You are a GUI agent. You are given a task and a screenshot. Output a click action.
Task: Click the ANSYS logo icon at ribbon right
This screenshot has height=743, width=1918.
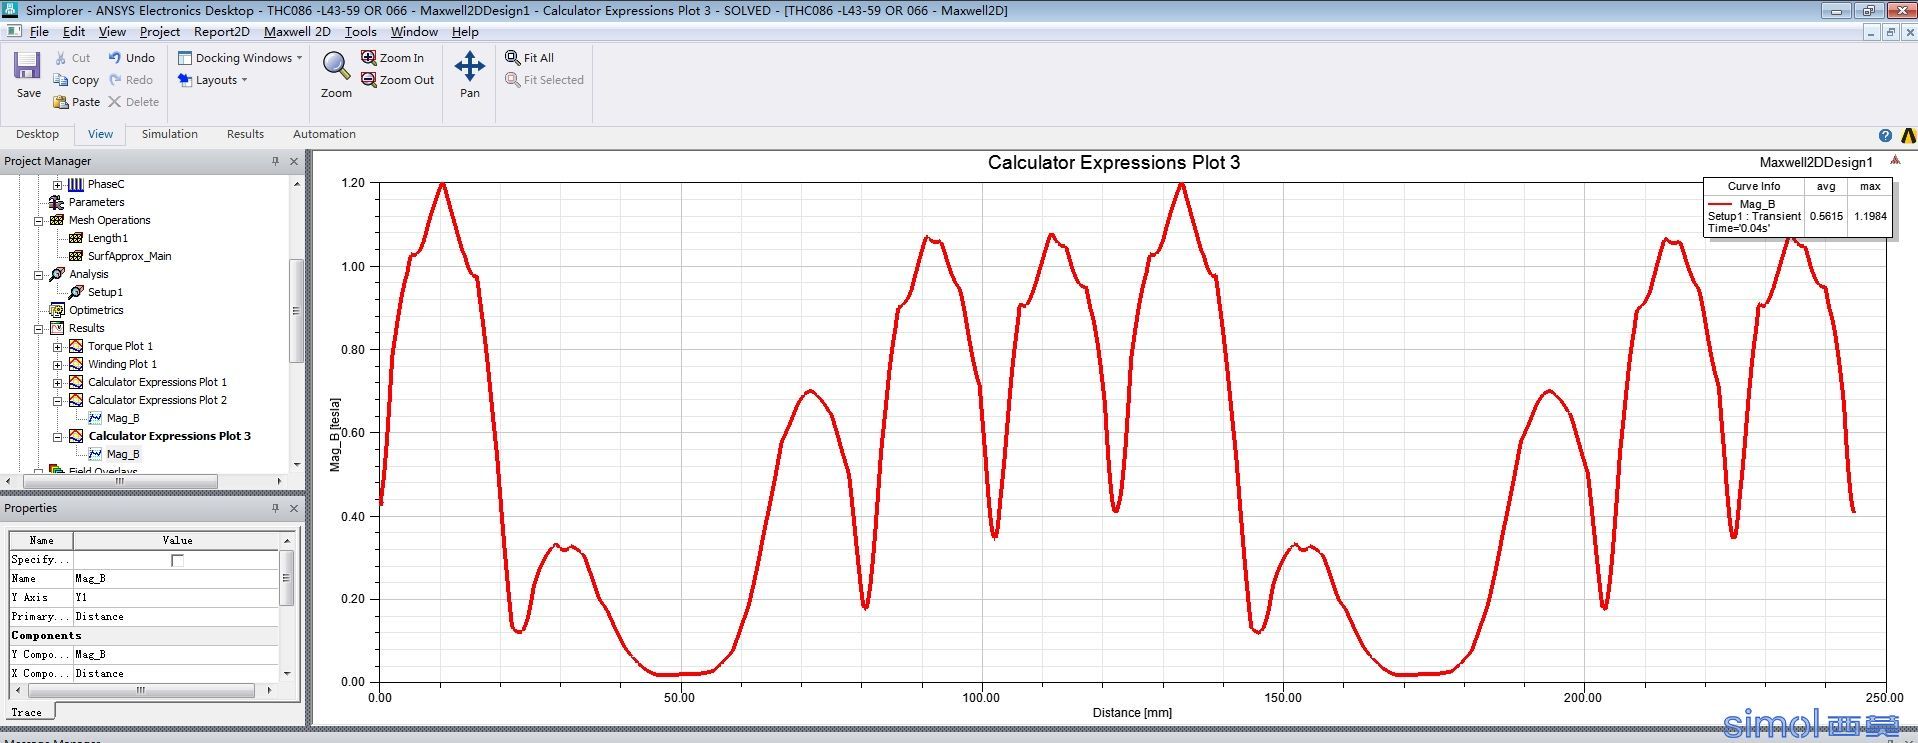click(1908, 135)
